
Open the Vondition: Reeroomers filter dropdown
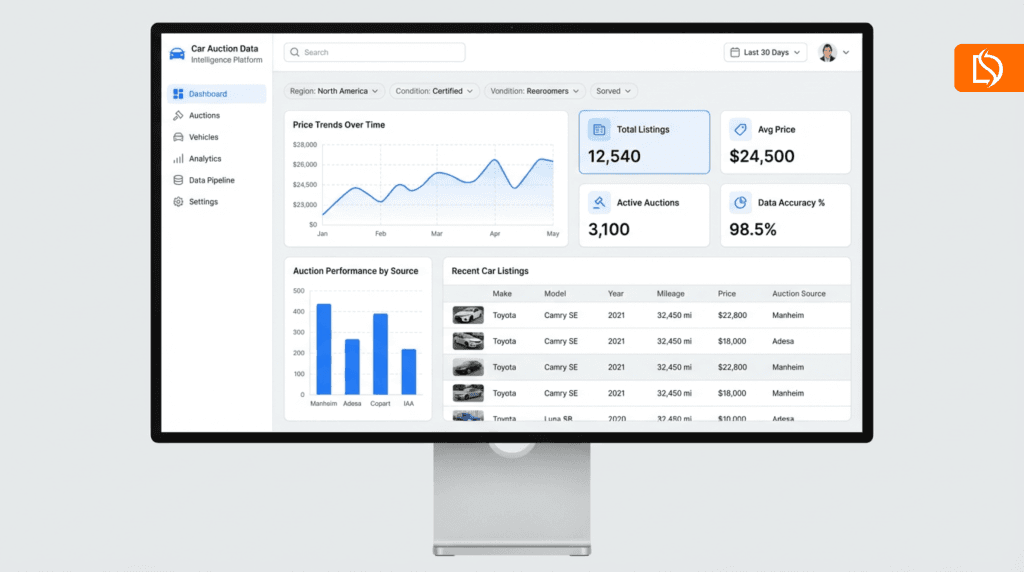[x=534, y=91]
